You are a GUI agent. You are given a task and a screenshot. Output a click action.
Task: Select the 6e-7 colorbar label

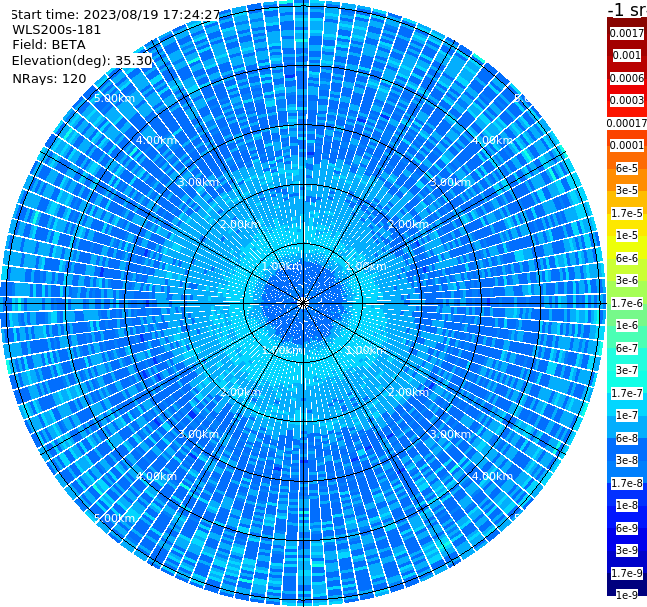point(627,348)
